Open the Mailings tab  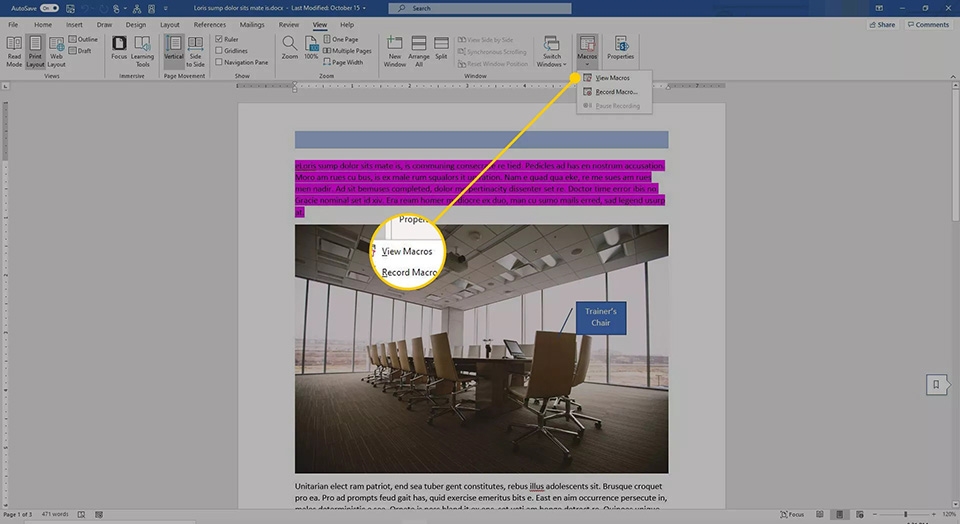click(x=252, y=24)
